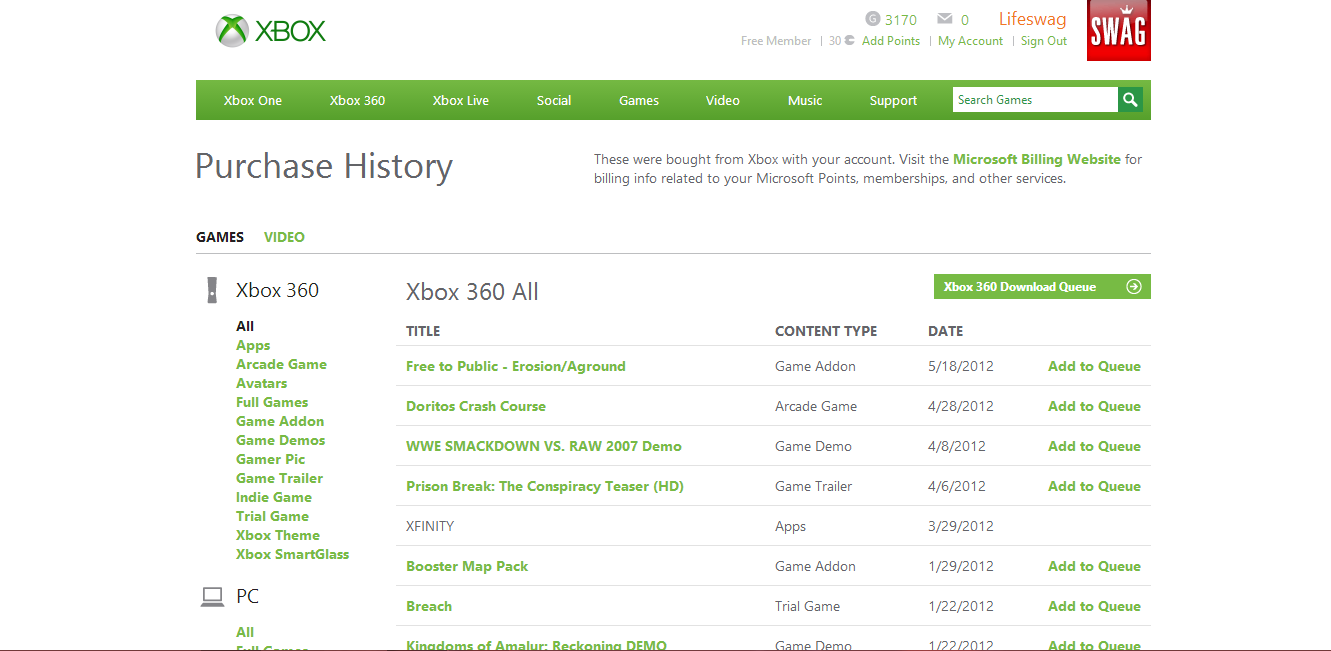Click the Xbox 360 console icon in sidebar
This screenshot has height=651, width=1331.
point(212,290)
